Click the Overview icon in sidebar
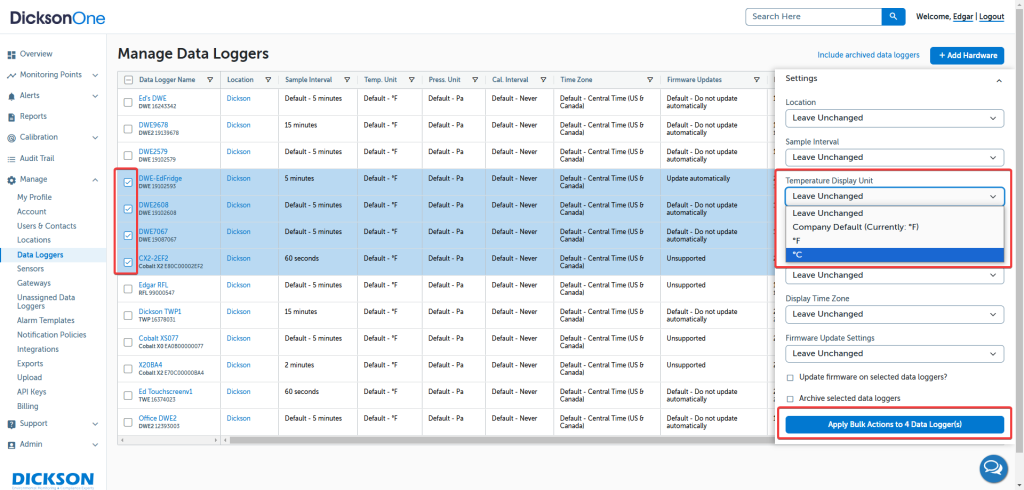This screenshot has height=490, width=1024. point(10,54)
